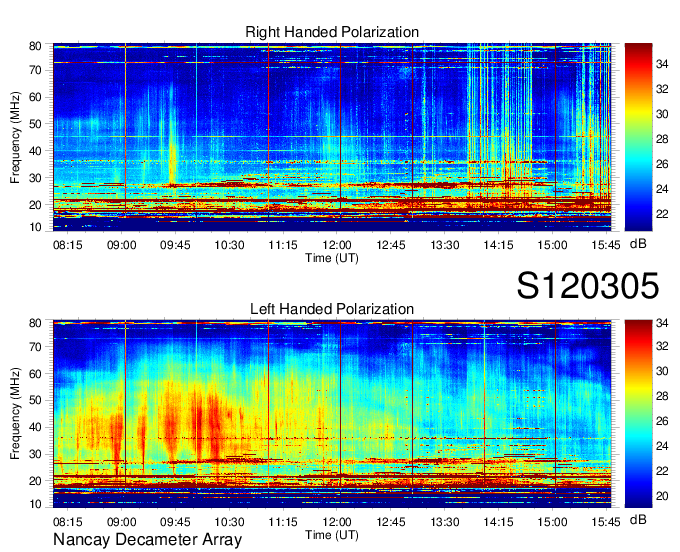Click the 12:00 time tick of Left Handed plot

click(x=337, y=522)
